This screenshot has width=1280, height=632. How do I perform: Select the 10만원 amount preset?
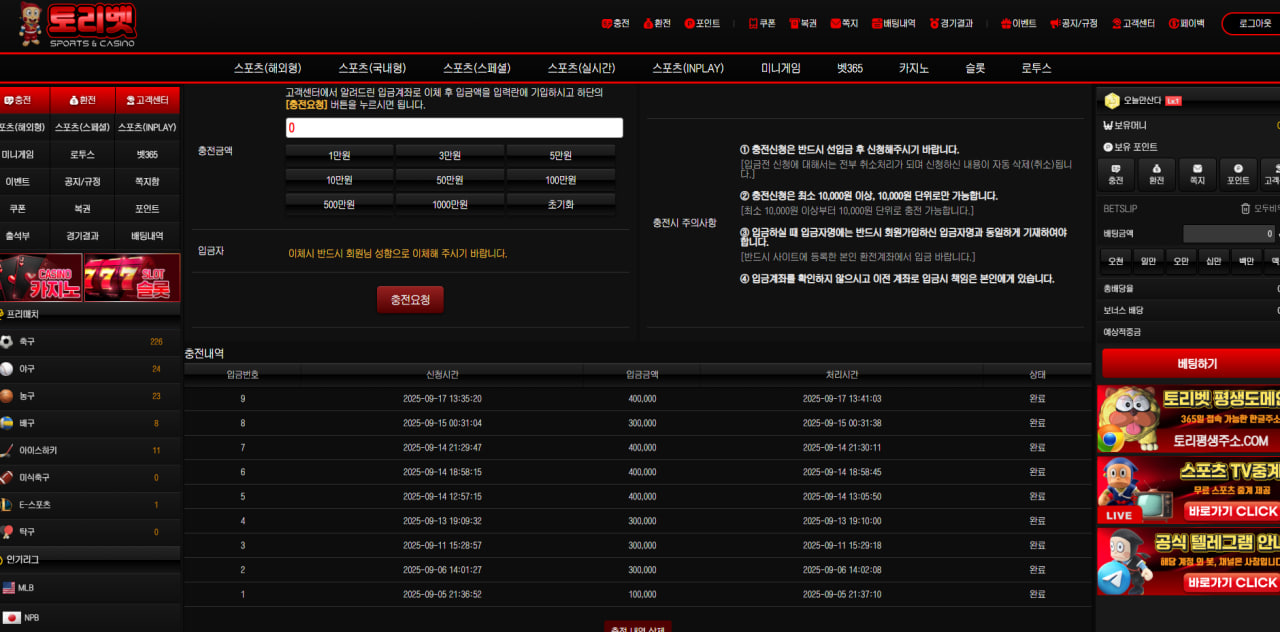point(339,180)
